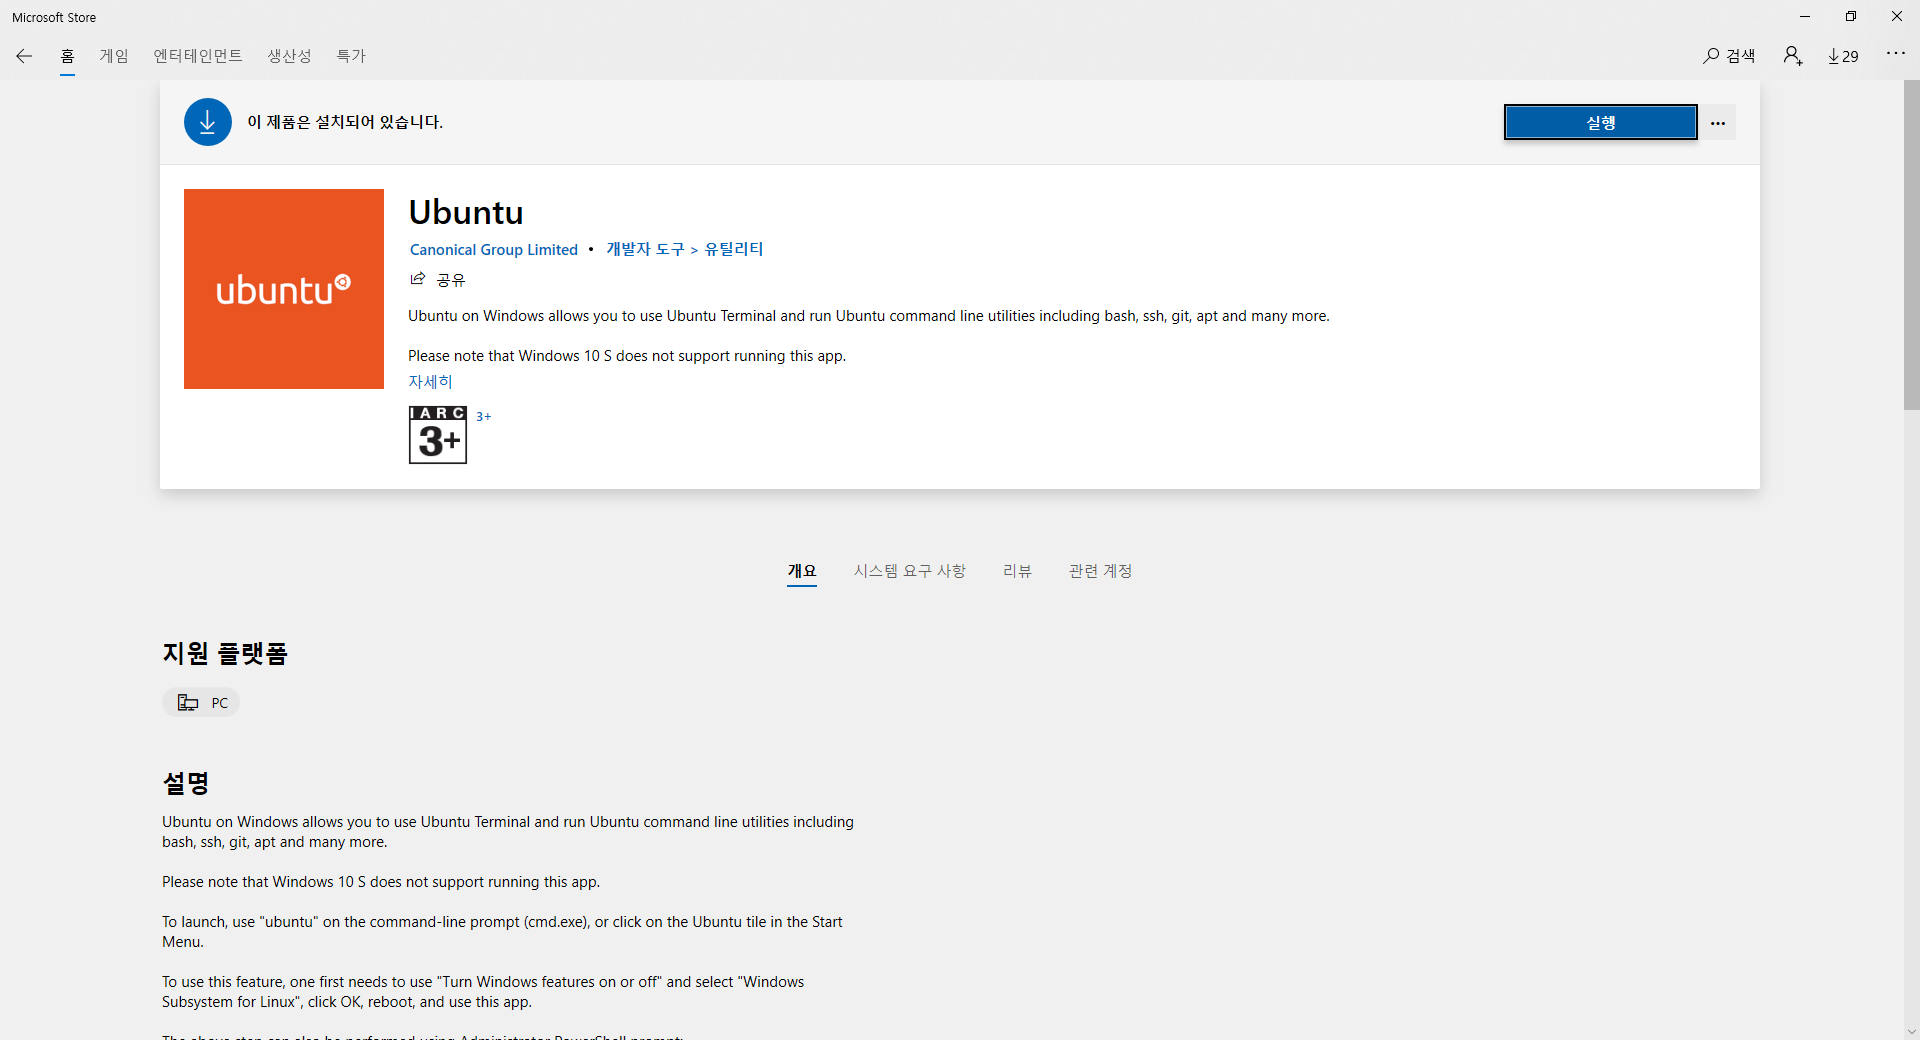Click the blue installed-status download icon
The width and height of the screenshot is (1920, 1040).
(x=208, y=122)
